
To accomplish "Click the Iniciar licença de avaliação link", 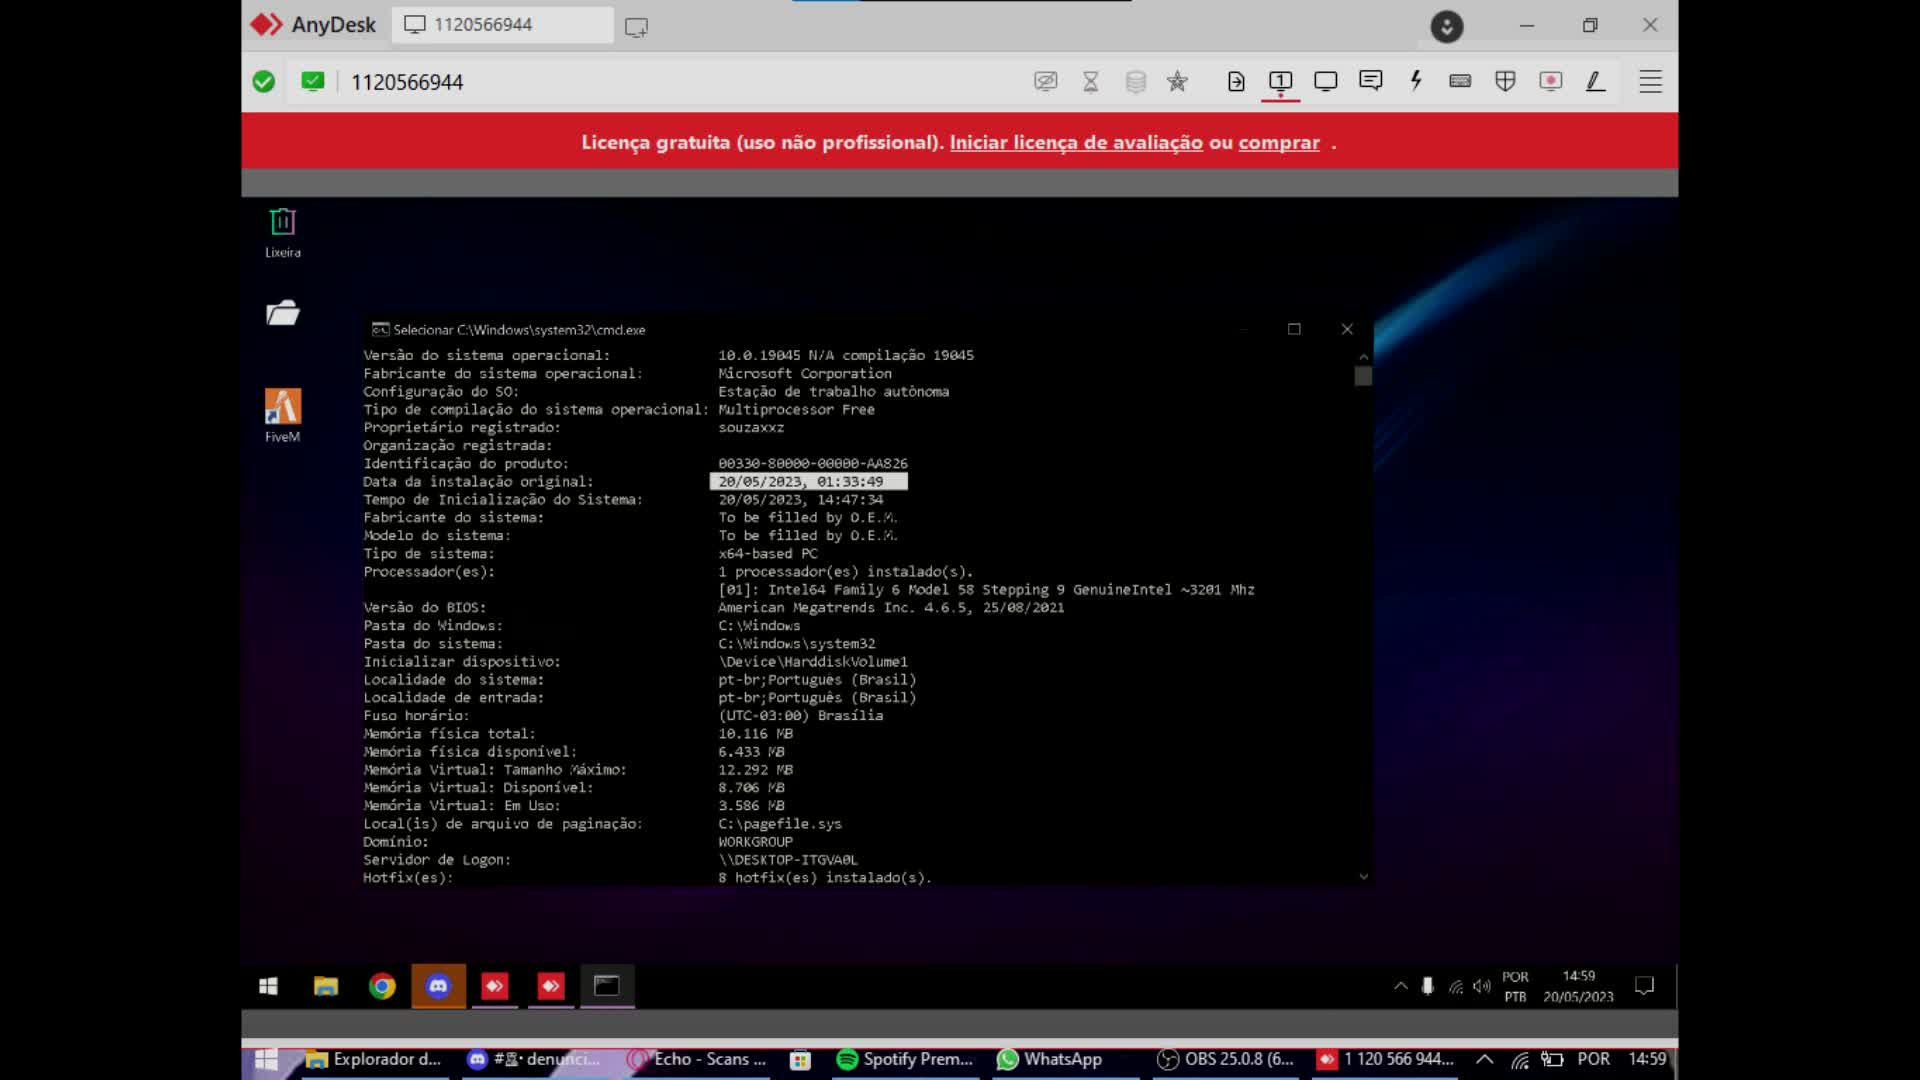I will pos(1075,142).
